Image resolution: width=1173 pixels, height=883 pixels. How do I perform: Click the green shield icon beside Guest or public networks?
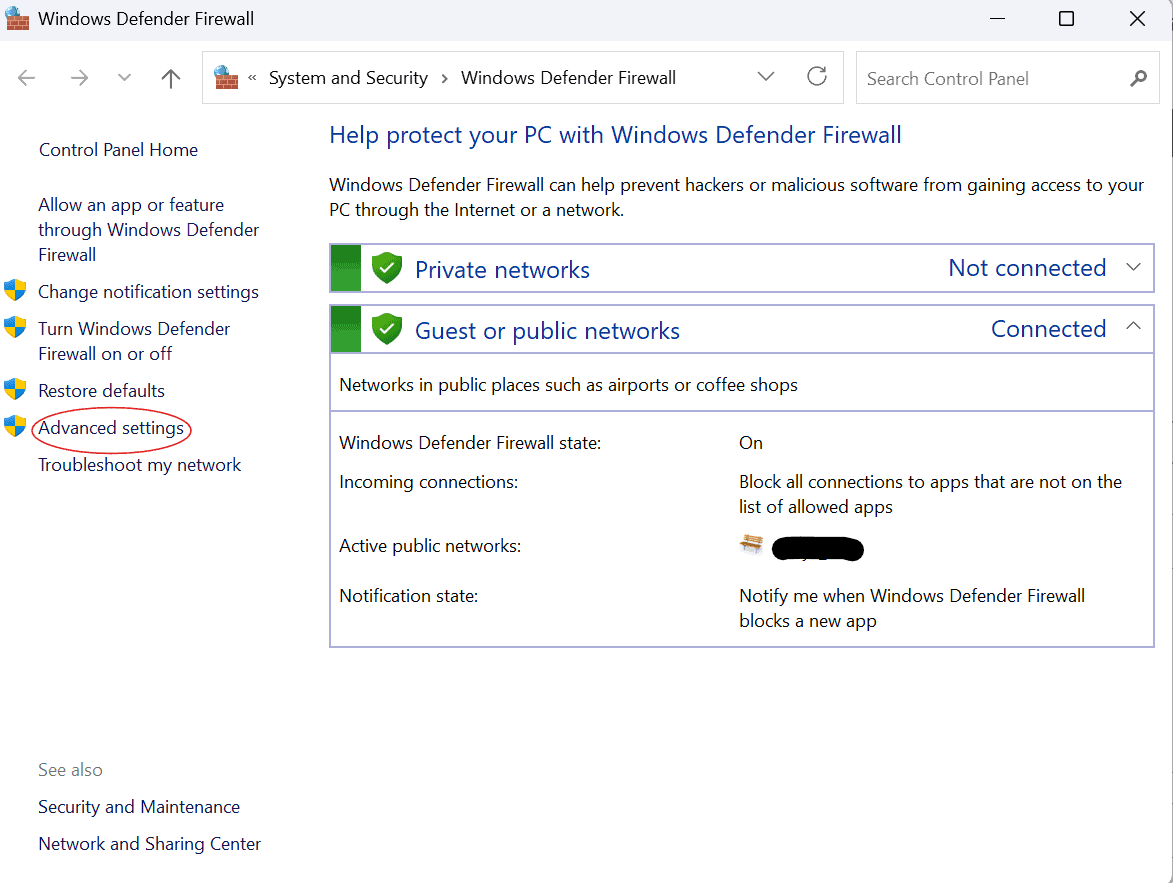point(386,328)
